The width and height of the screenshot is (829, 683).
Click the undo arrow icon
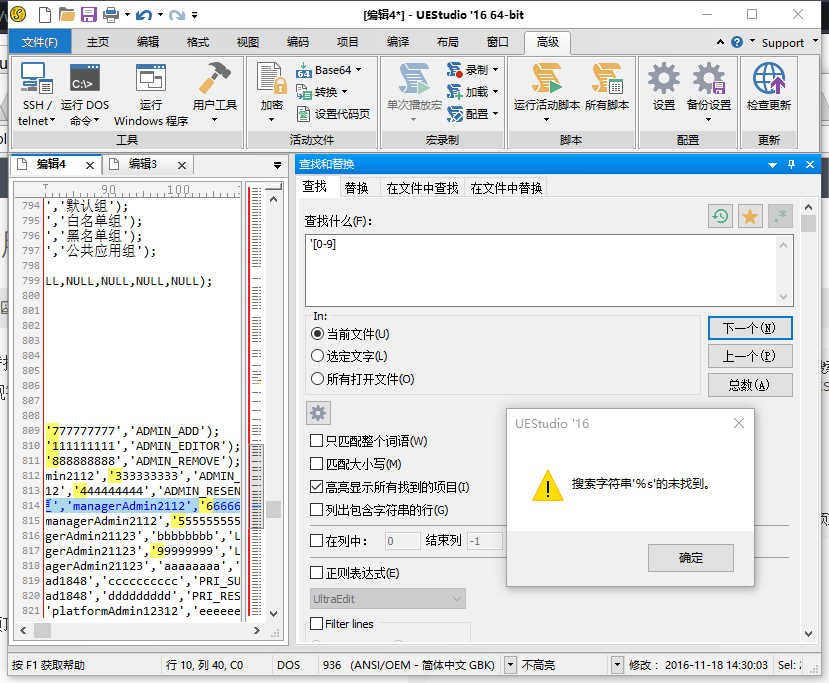coord(143,15)
